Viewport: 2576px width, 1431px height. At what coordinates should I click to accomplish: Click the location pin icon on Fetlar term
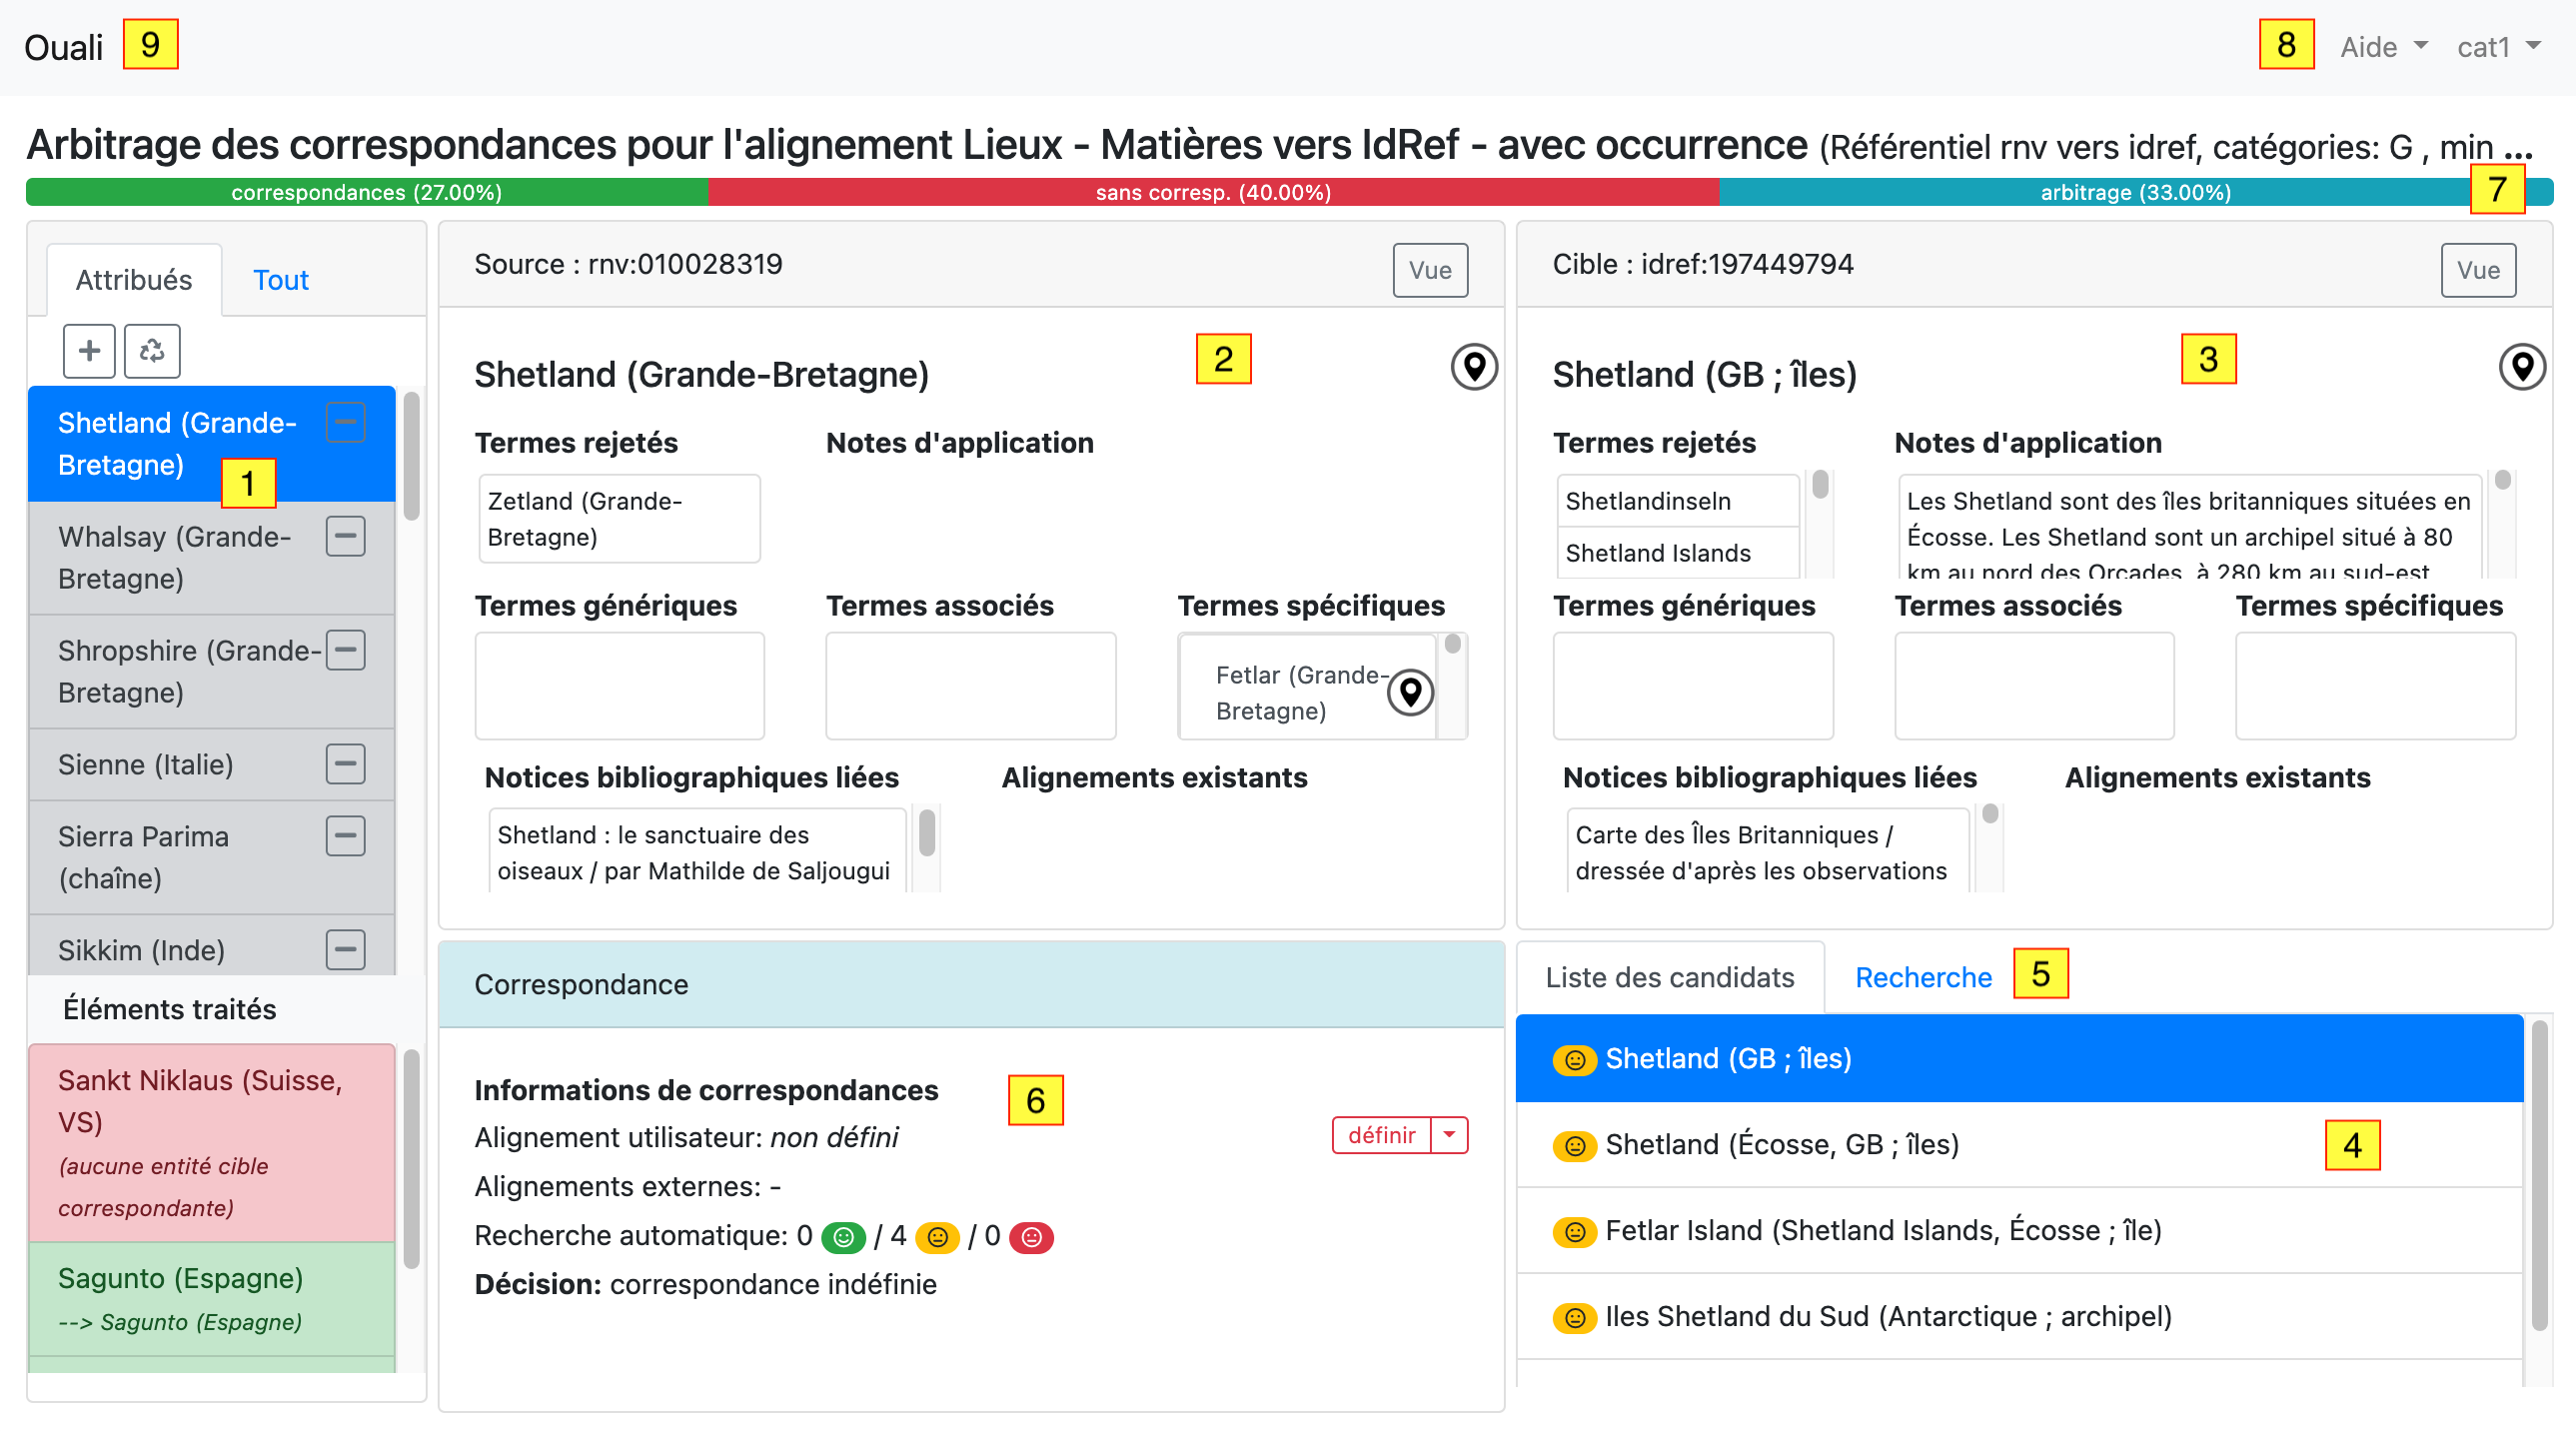click(1411, 690)
